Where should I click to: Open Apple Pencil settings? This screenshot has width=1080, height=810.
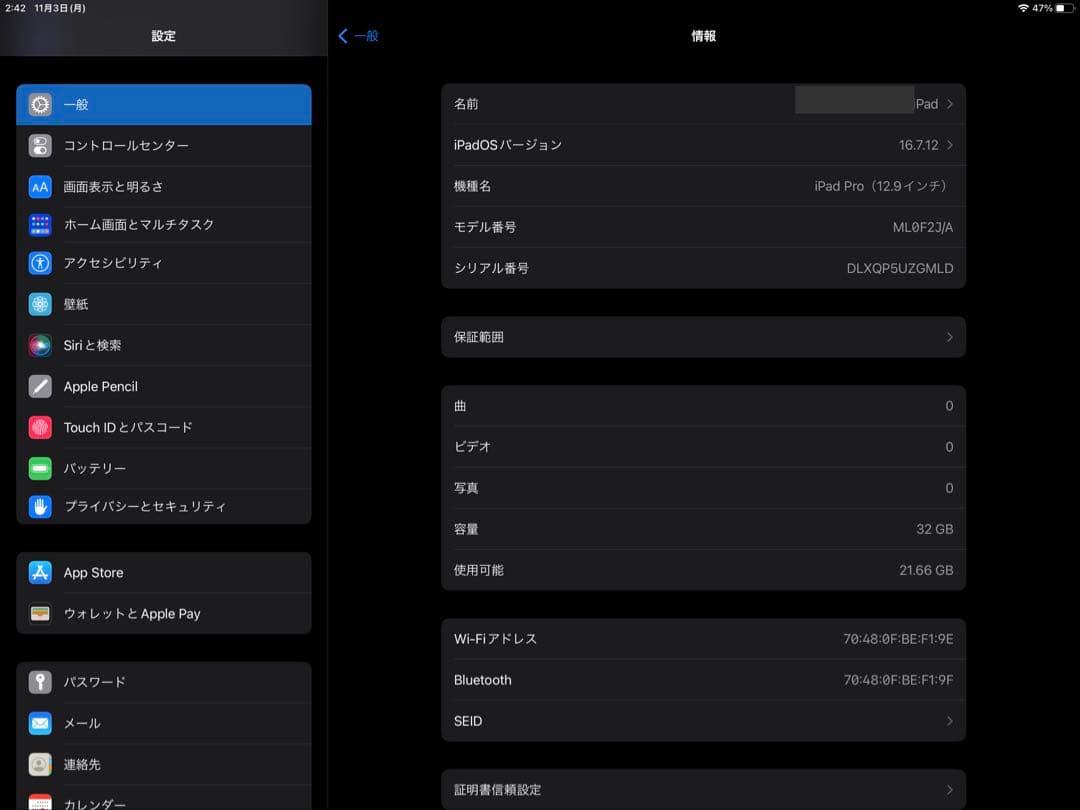click(x=39, y=386)
